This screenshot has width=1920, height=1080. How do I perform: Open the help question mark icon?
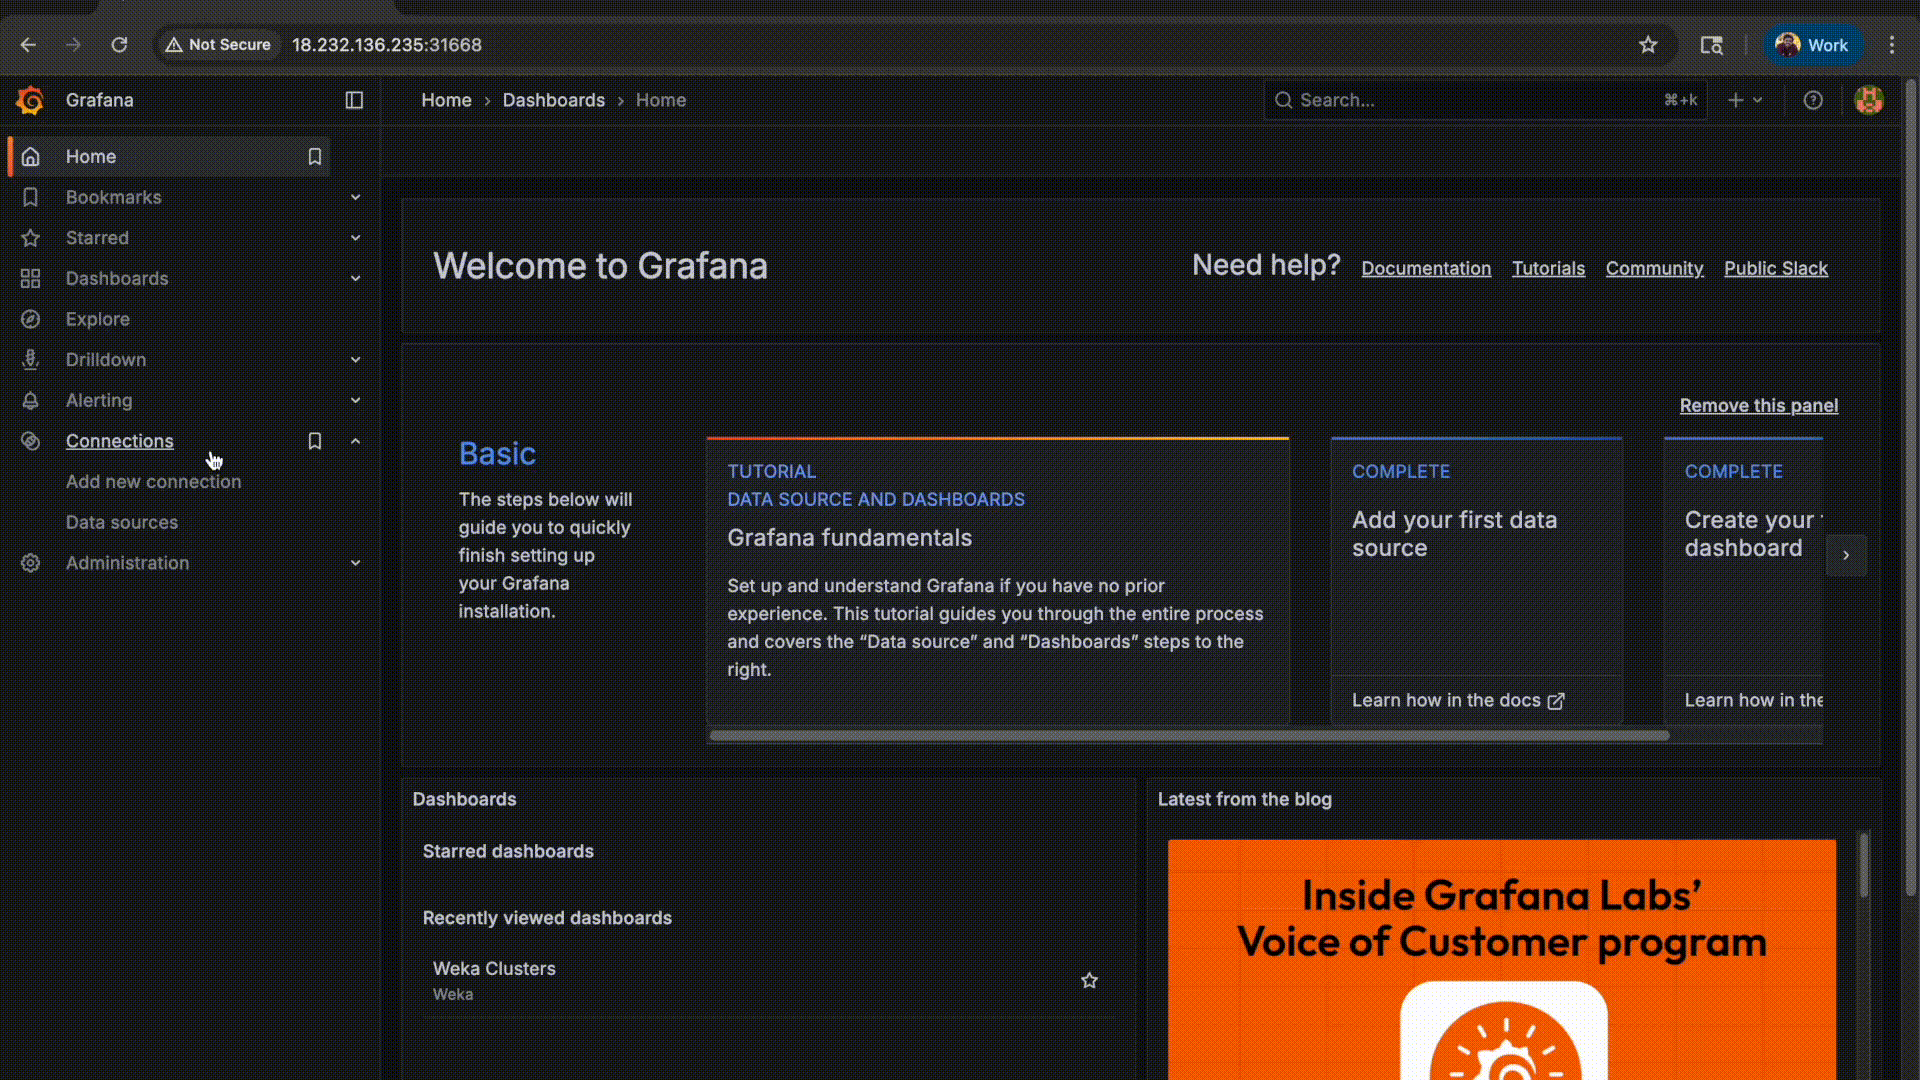[x=1813, y=100]
